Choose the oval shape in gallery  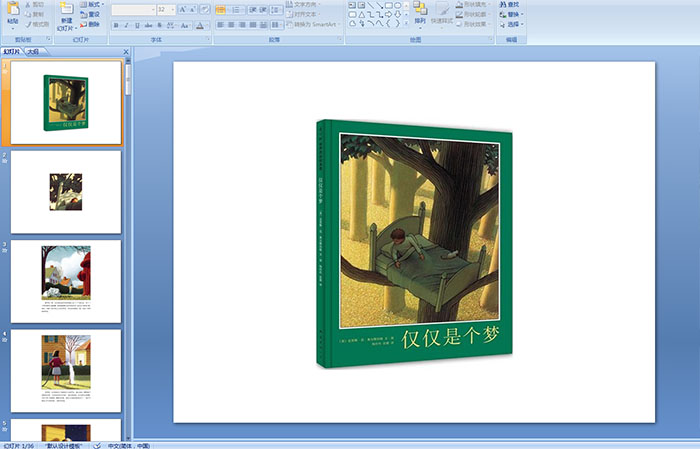click(397, 5)
